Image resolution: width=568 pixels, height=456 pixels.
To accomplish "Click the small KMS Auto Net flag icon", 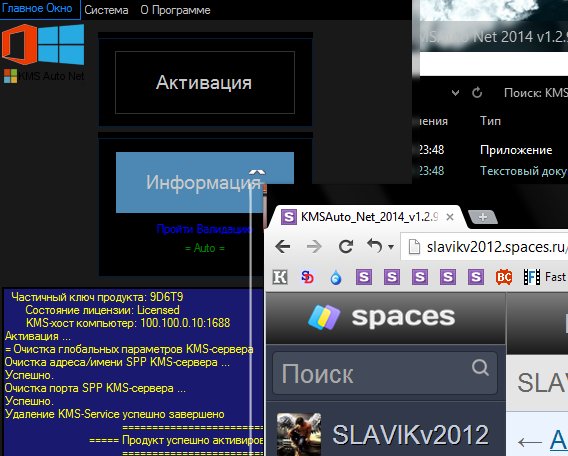I will click(x=11, y=76).
